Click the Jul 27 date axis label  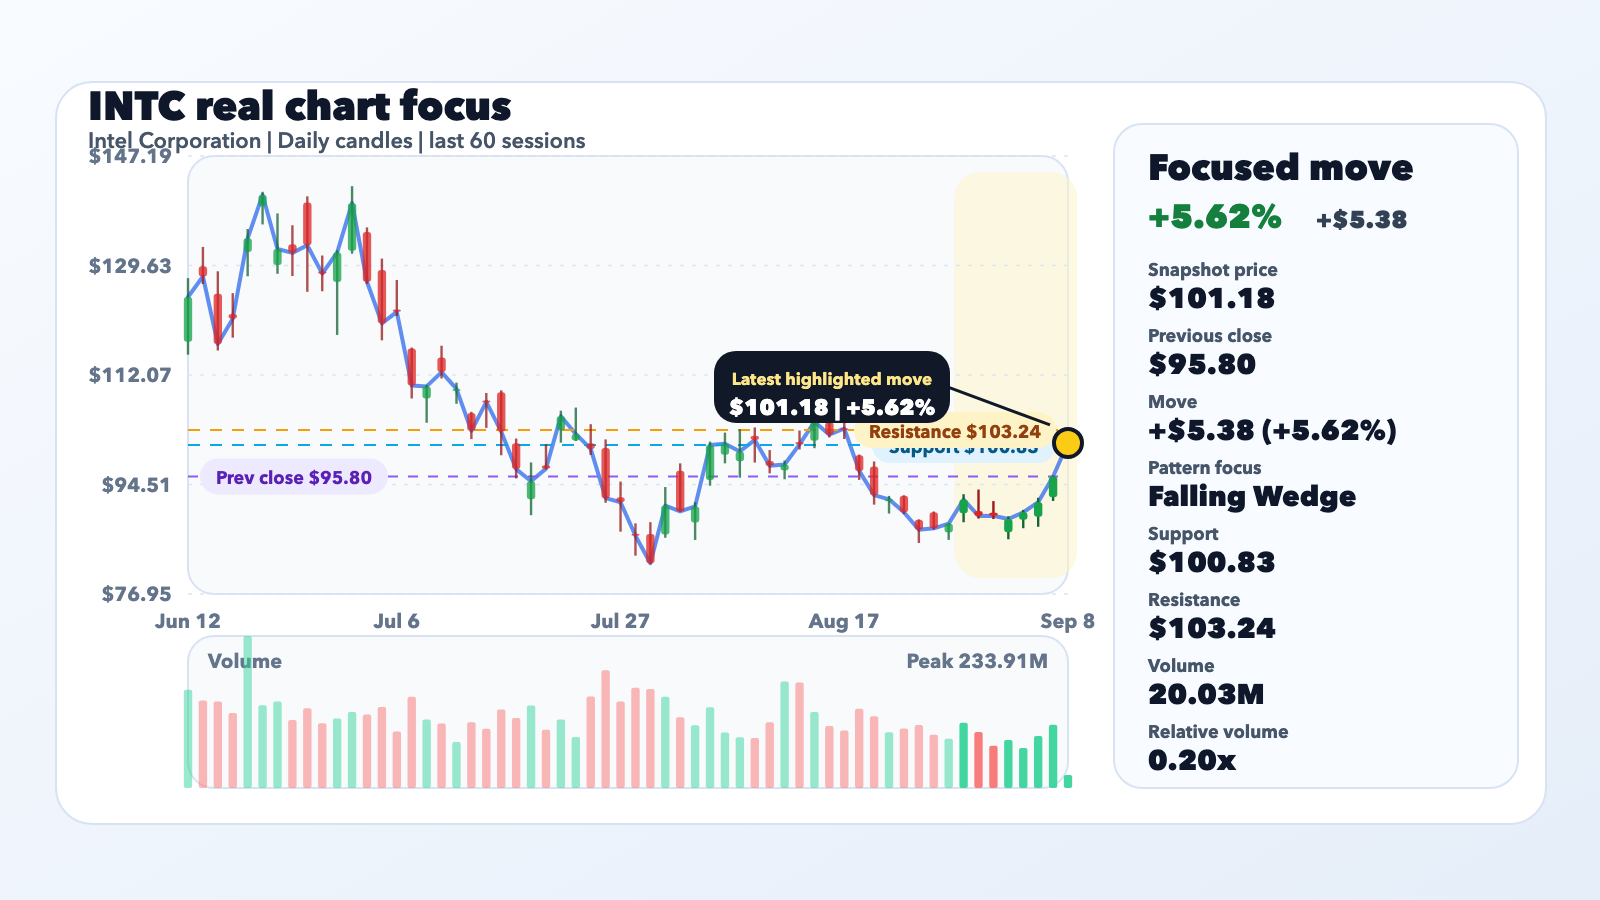click(x=620, y=621)
